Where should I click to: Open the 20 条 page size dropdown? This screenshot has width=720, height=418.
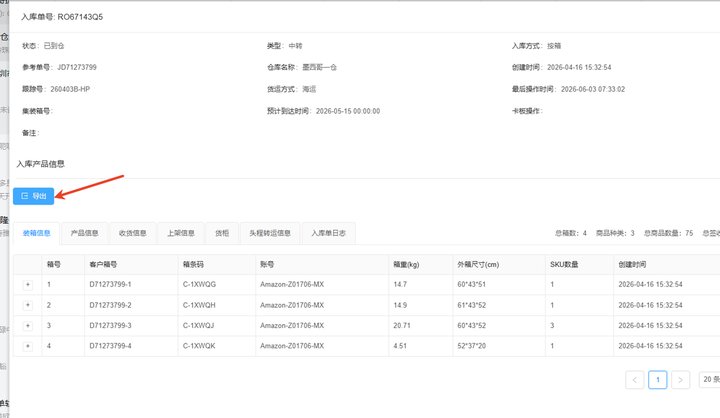[709, 379]
